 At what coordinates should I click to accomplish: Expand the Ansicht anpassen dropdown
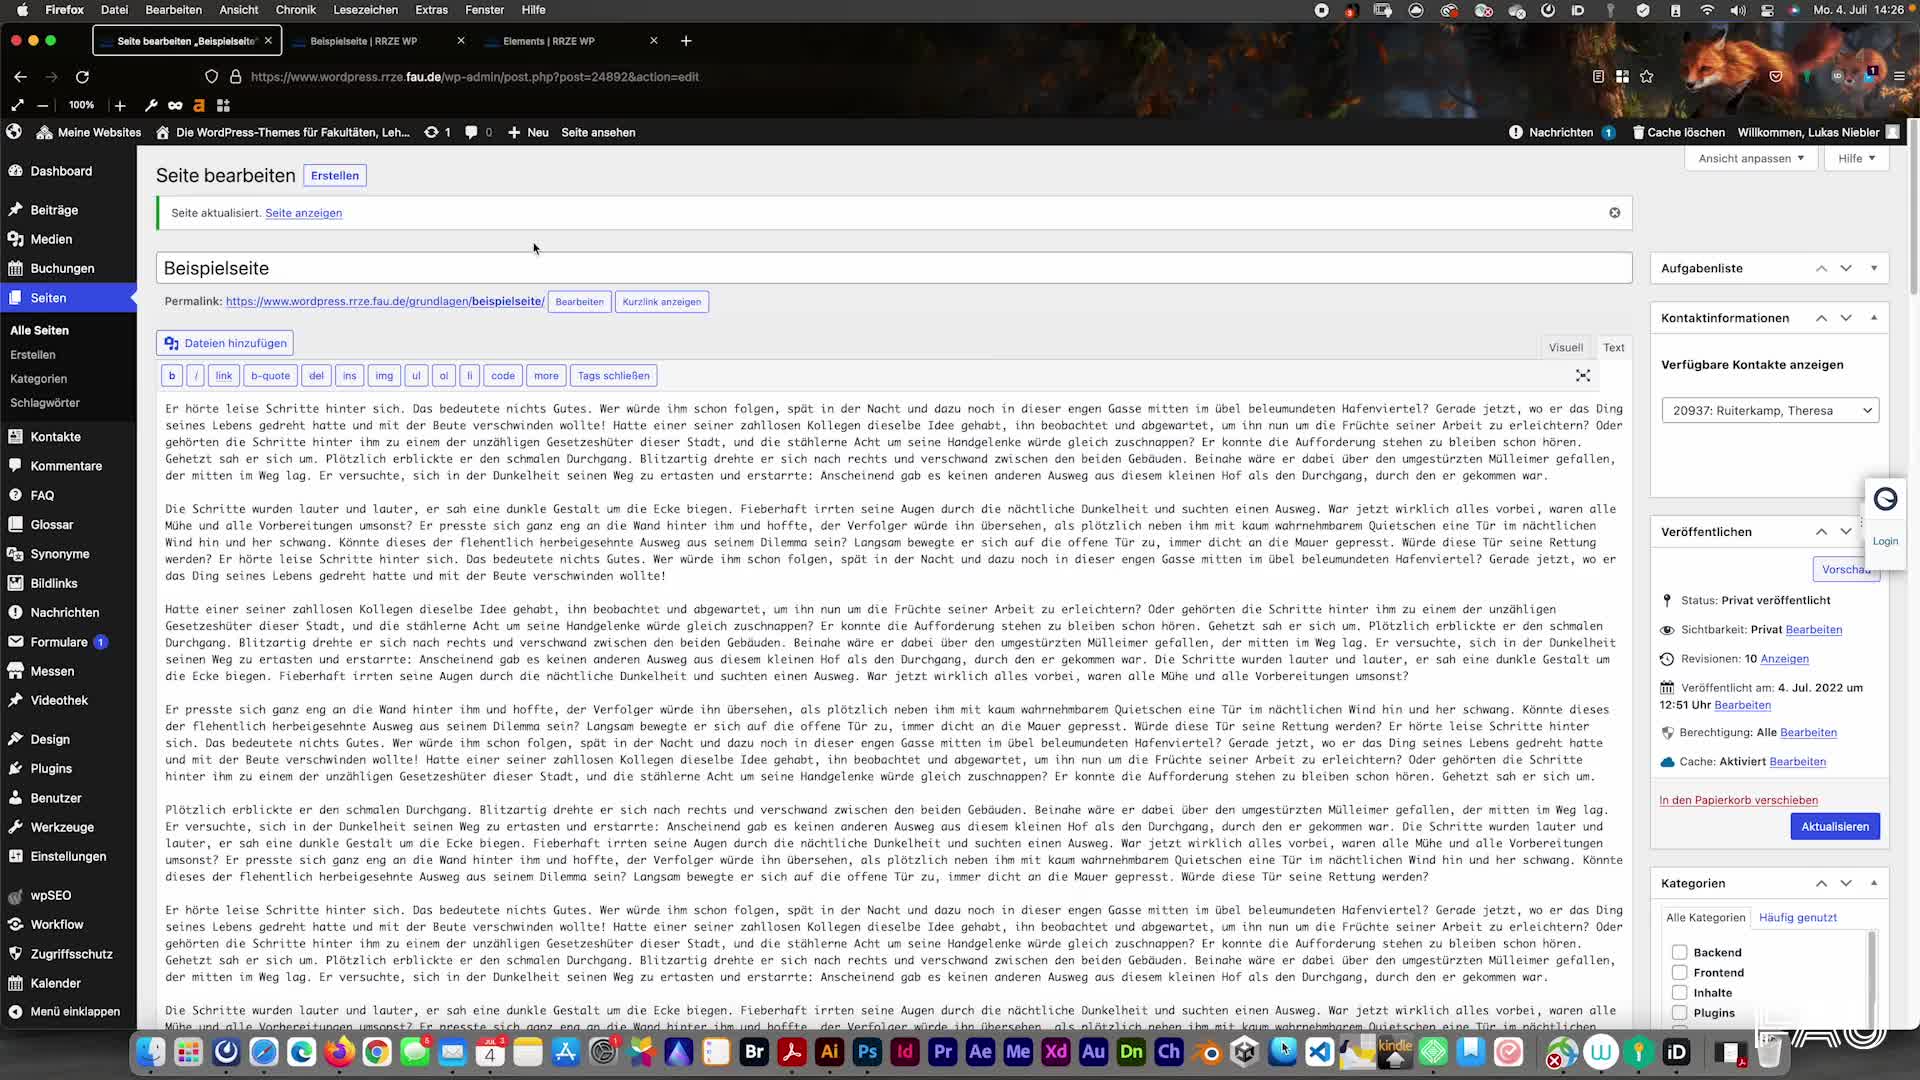tap(1751, 158)
